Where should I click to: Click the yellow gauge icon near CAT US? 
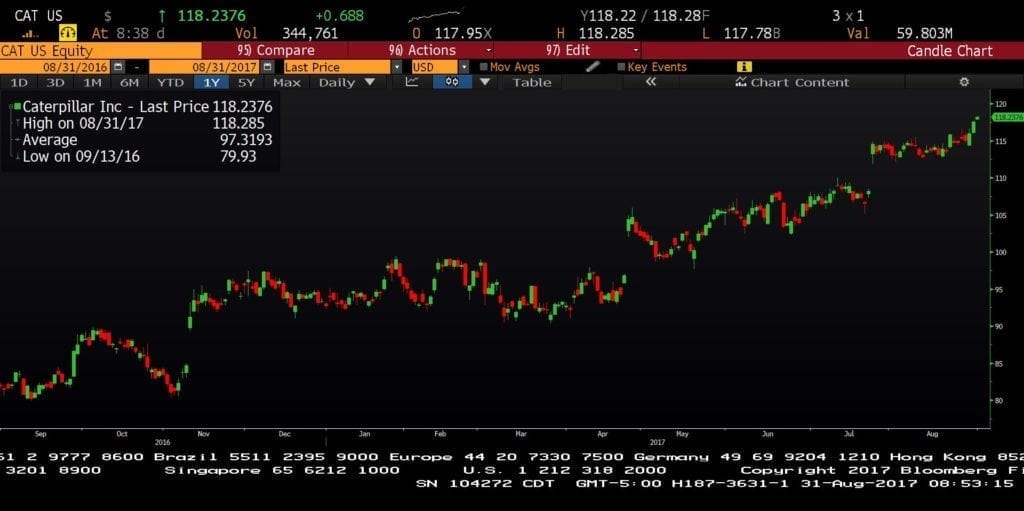pos(68,32)
